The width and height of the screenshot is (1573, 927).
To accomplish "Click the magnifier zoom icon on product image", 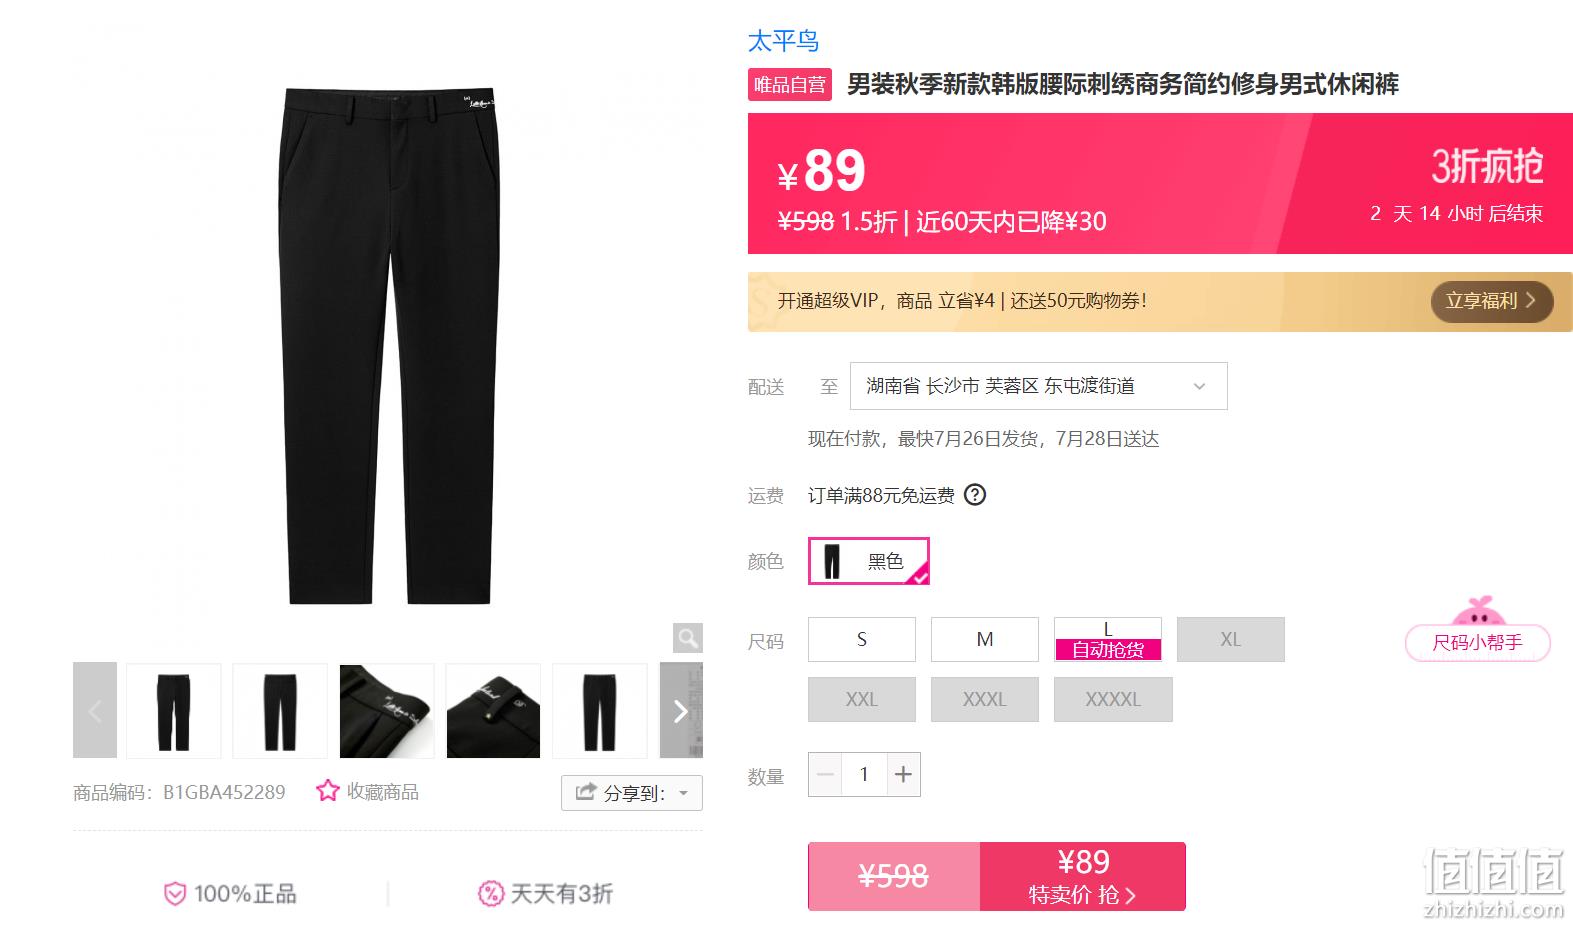I will (688, 638).
